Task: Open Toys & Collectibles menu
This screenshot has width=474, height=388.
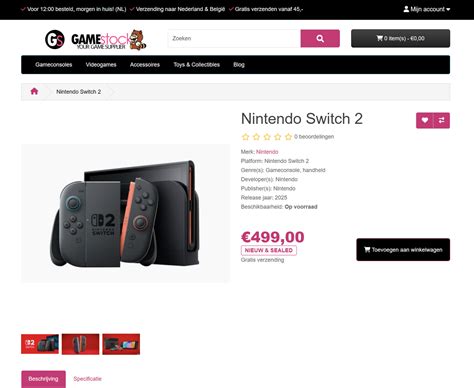Action: click(x=196, y=65)
